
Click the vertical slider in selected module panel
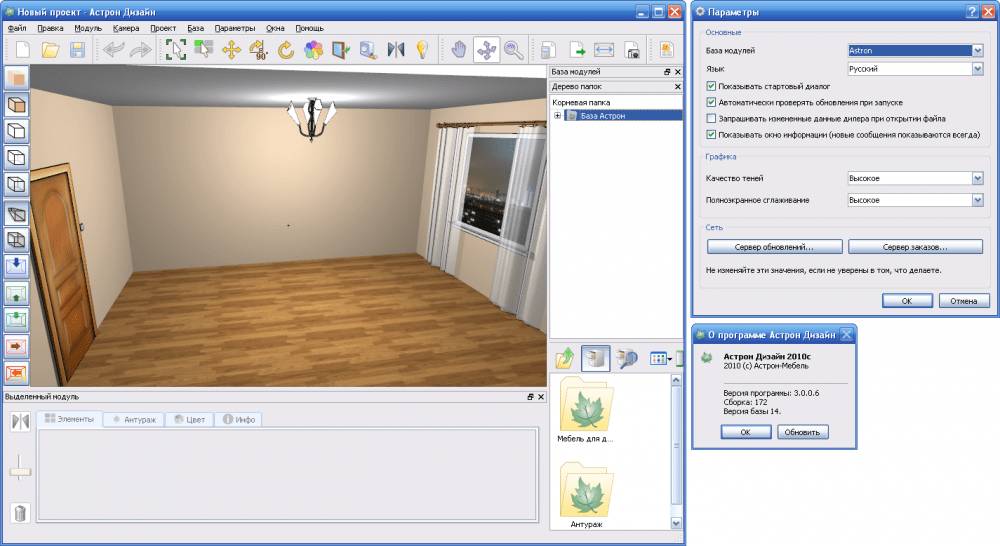[x=19, y=470]
